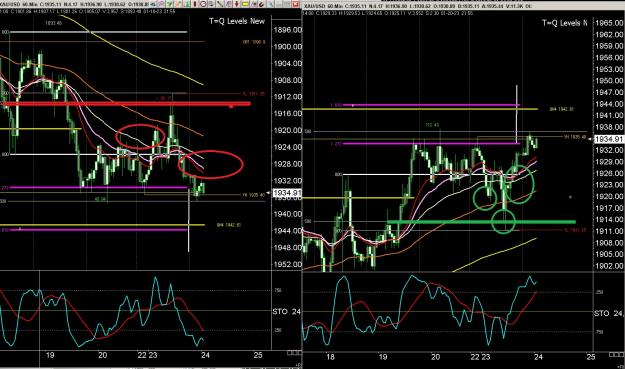
Task: Click the red X toolbar button
Action: pyautogui.click(x=295, y=4)
